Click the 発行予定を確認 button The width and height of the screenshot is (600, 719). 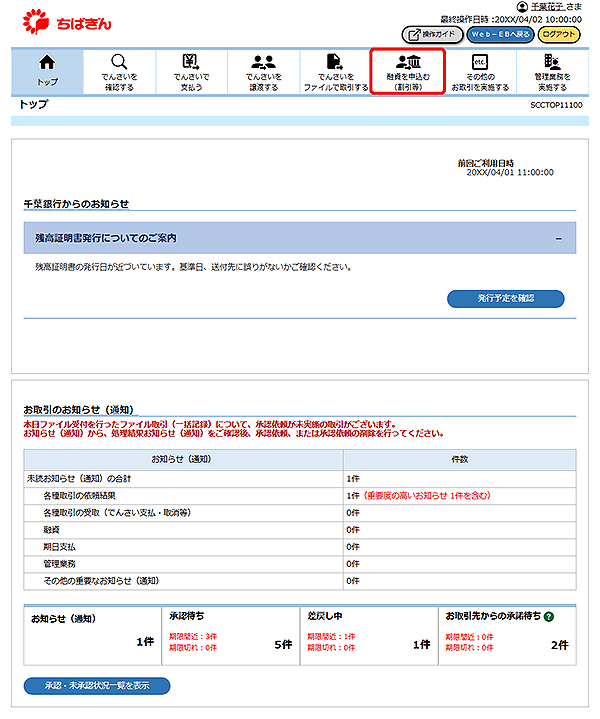(x=505, y=298)
